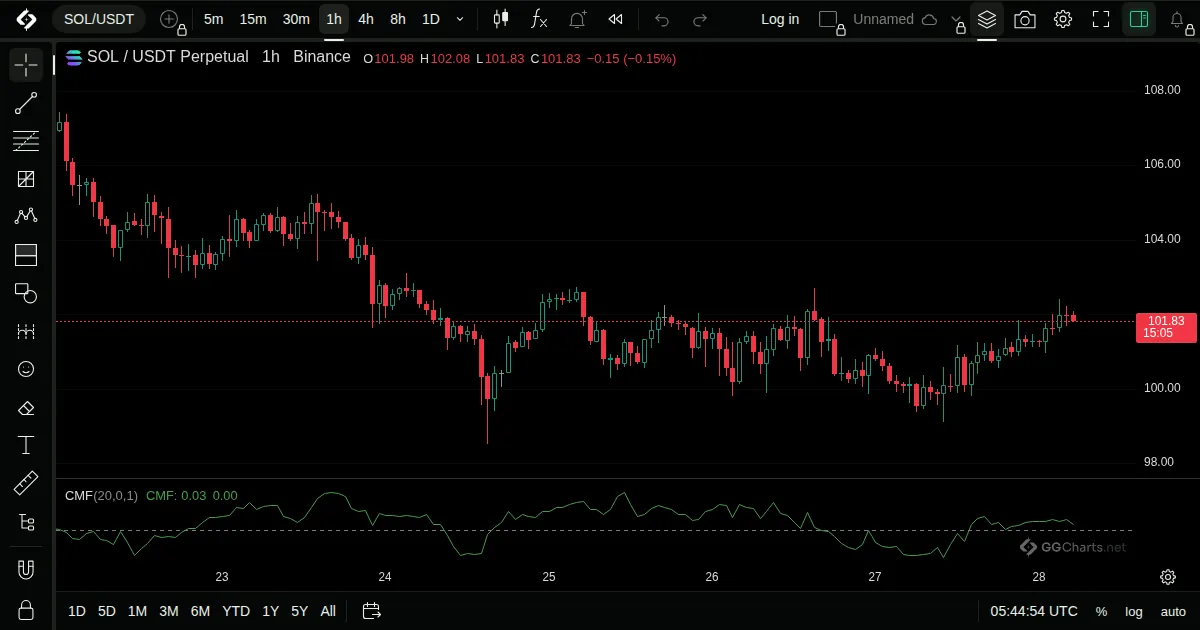This screenshot has width=1200, height=630.
Task: Open the object tree panel
Action: pos(26,521)
